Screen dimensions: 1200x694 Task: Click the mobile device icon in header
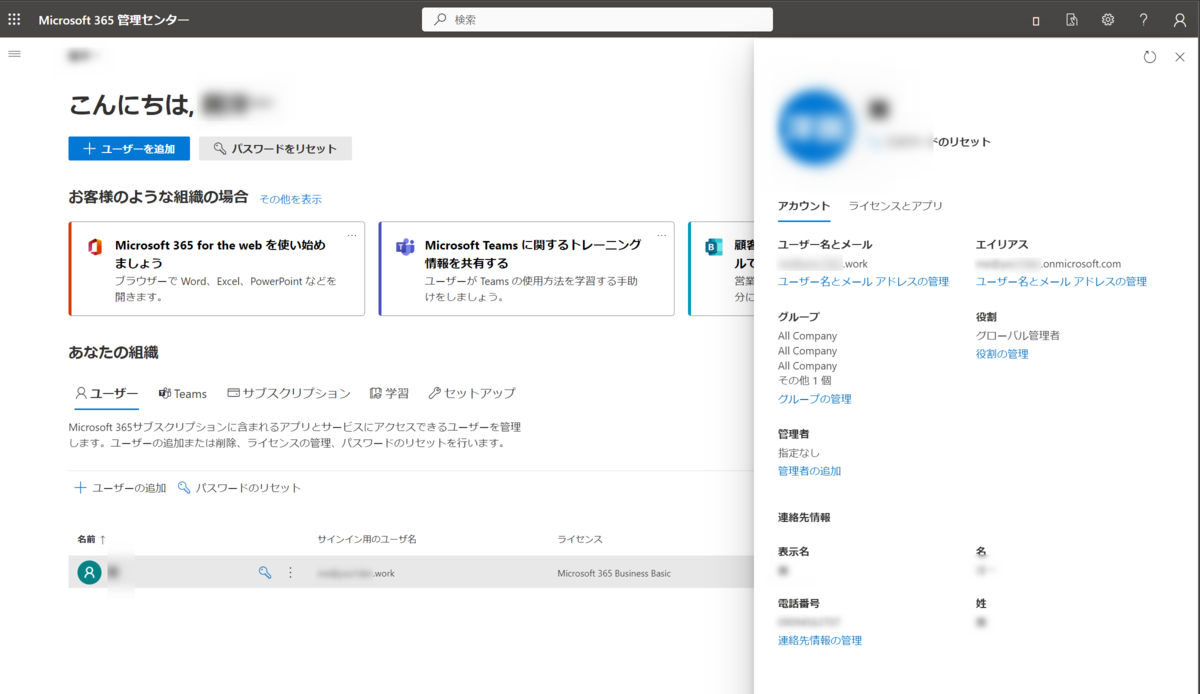(1036, 20)
